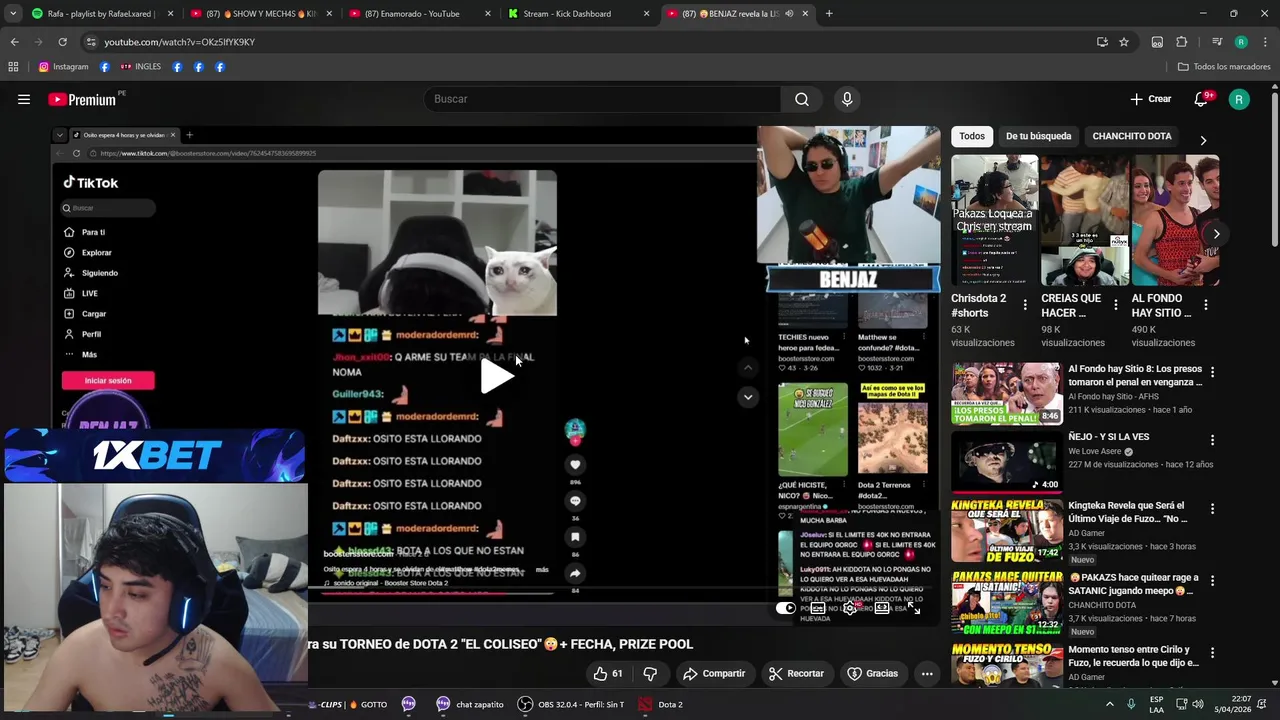Open the YouTube account avatar menu
1280x720 pixels.
[1239, 99]
